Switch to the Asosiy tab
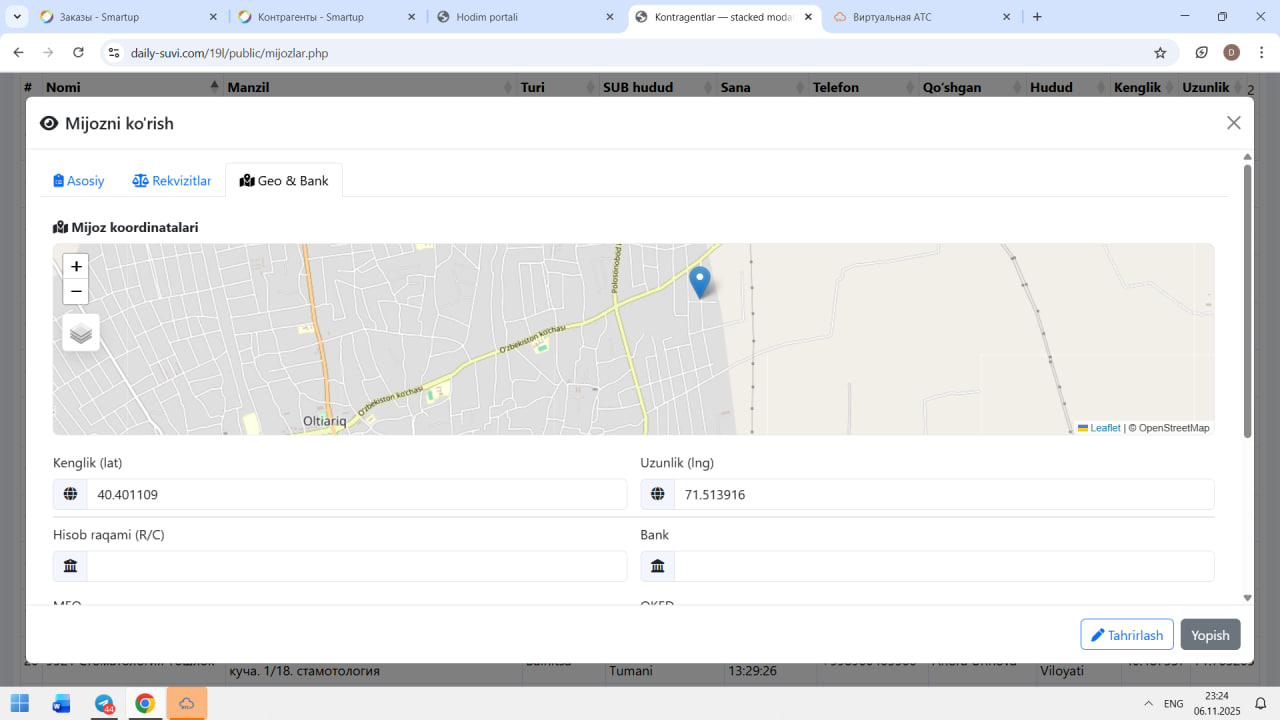 [x=79, y=181]
